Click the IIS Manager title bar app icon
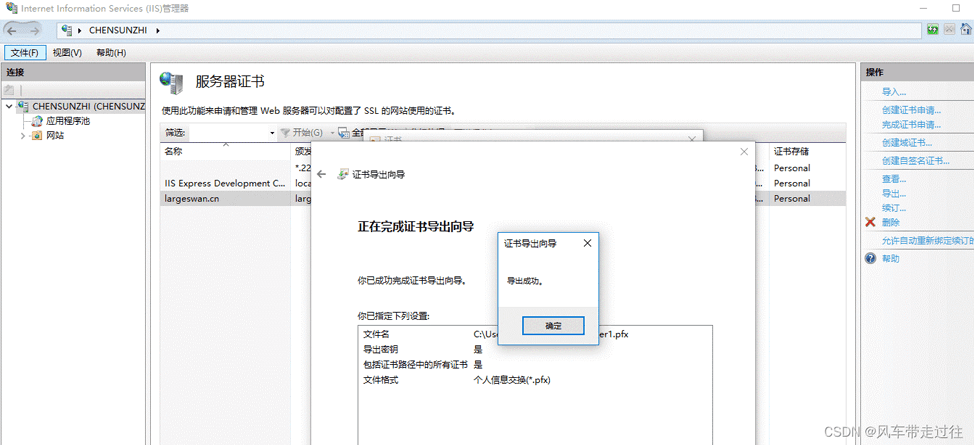 tap(11, 8)
